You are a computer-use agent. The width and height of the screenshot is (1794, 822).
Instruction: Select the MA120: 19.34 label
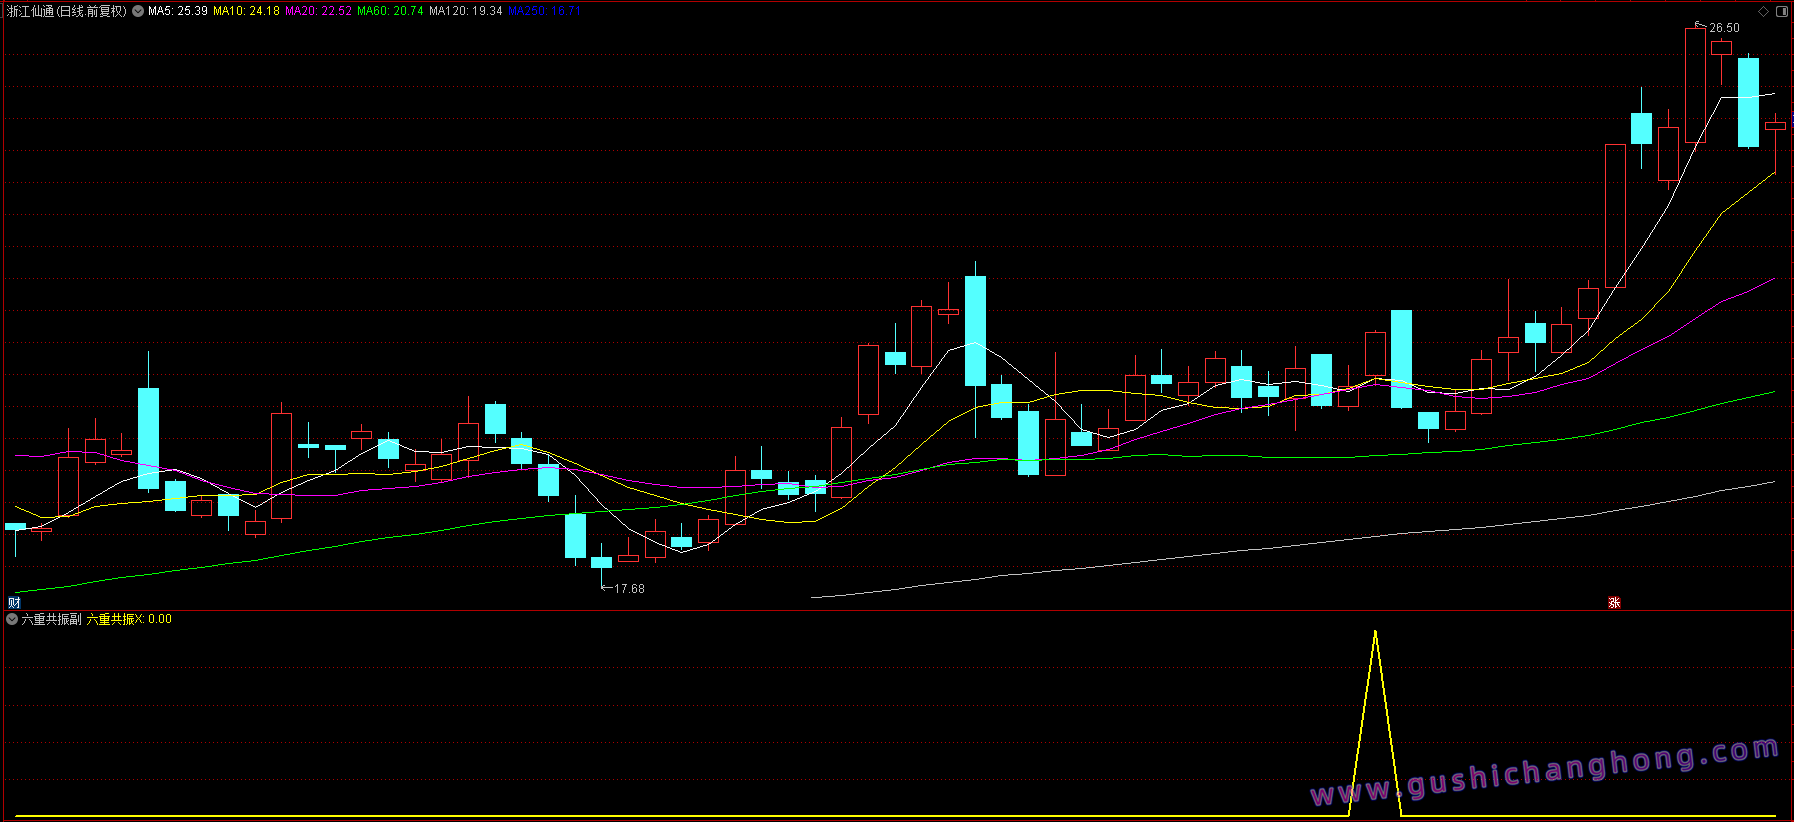coord(465,12)
